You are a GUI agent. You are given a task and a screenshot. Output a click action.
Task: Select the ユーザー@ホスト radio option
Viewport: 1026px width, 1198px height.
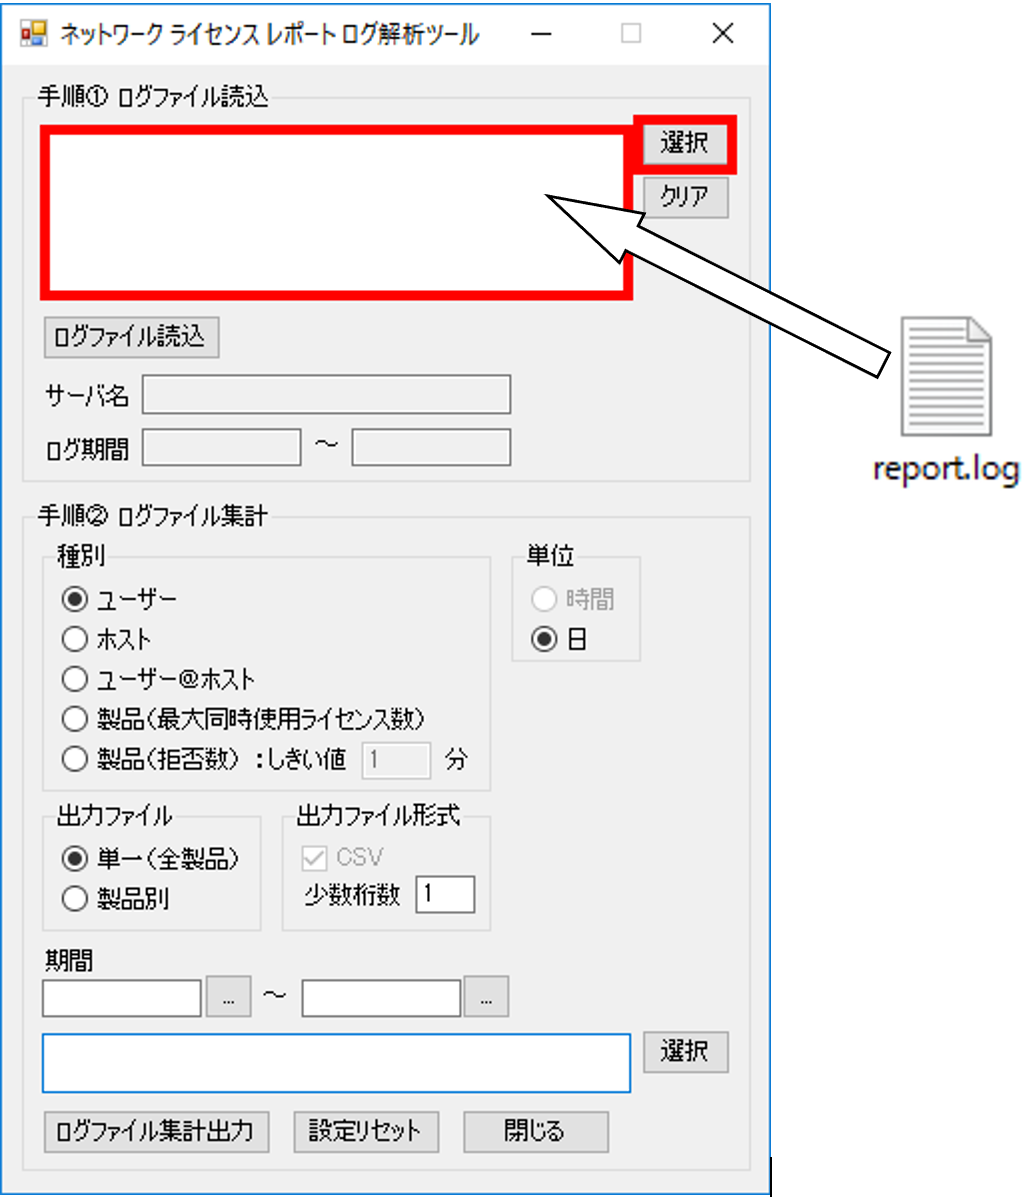pyautogui.click(x=75, y=678)
